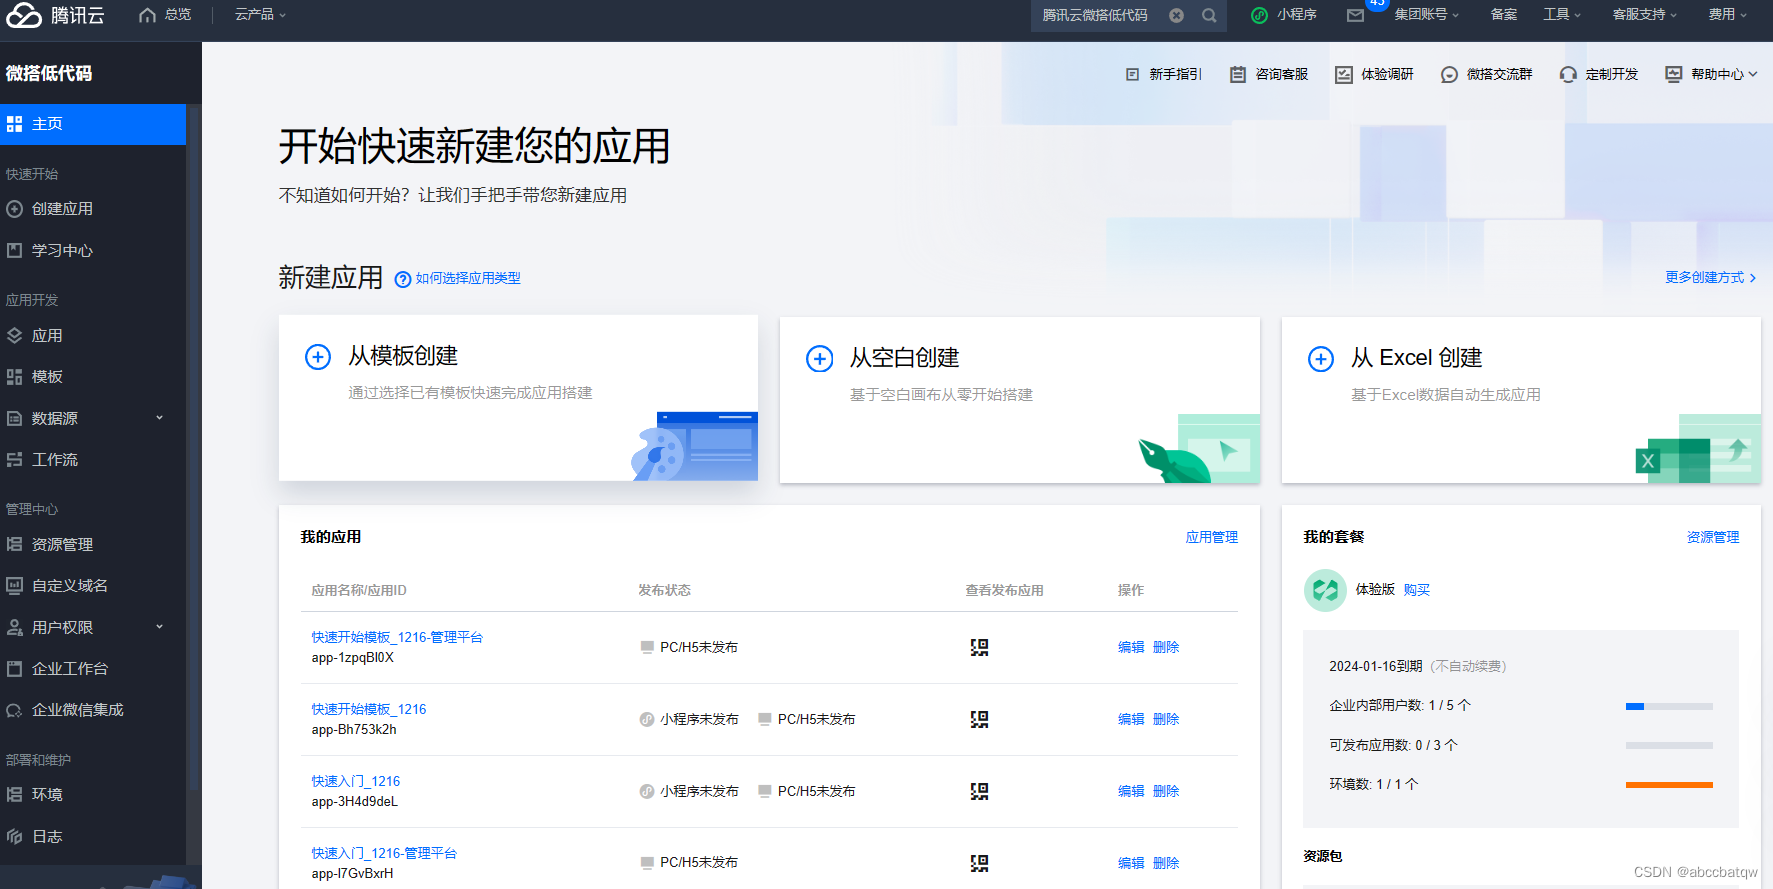Viewport: 1773px width, 889px height.
Task: Open app 快速开始模板_1216 (app-Bh753k2h)
Action: [x=369, y=710]
